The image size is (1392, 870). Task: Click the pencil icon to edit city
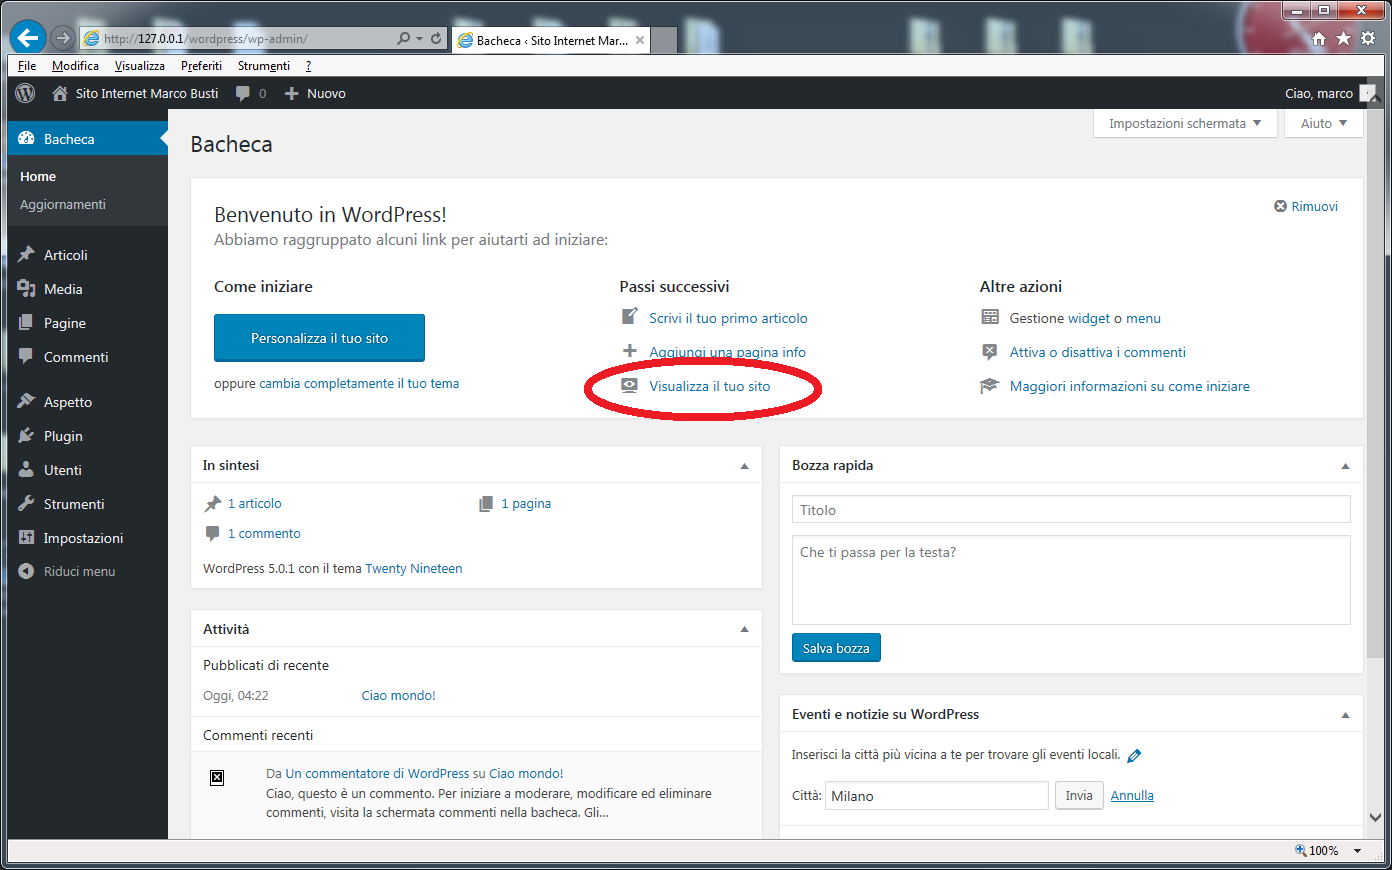1134,756
